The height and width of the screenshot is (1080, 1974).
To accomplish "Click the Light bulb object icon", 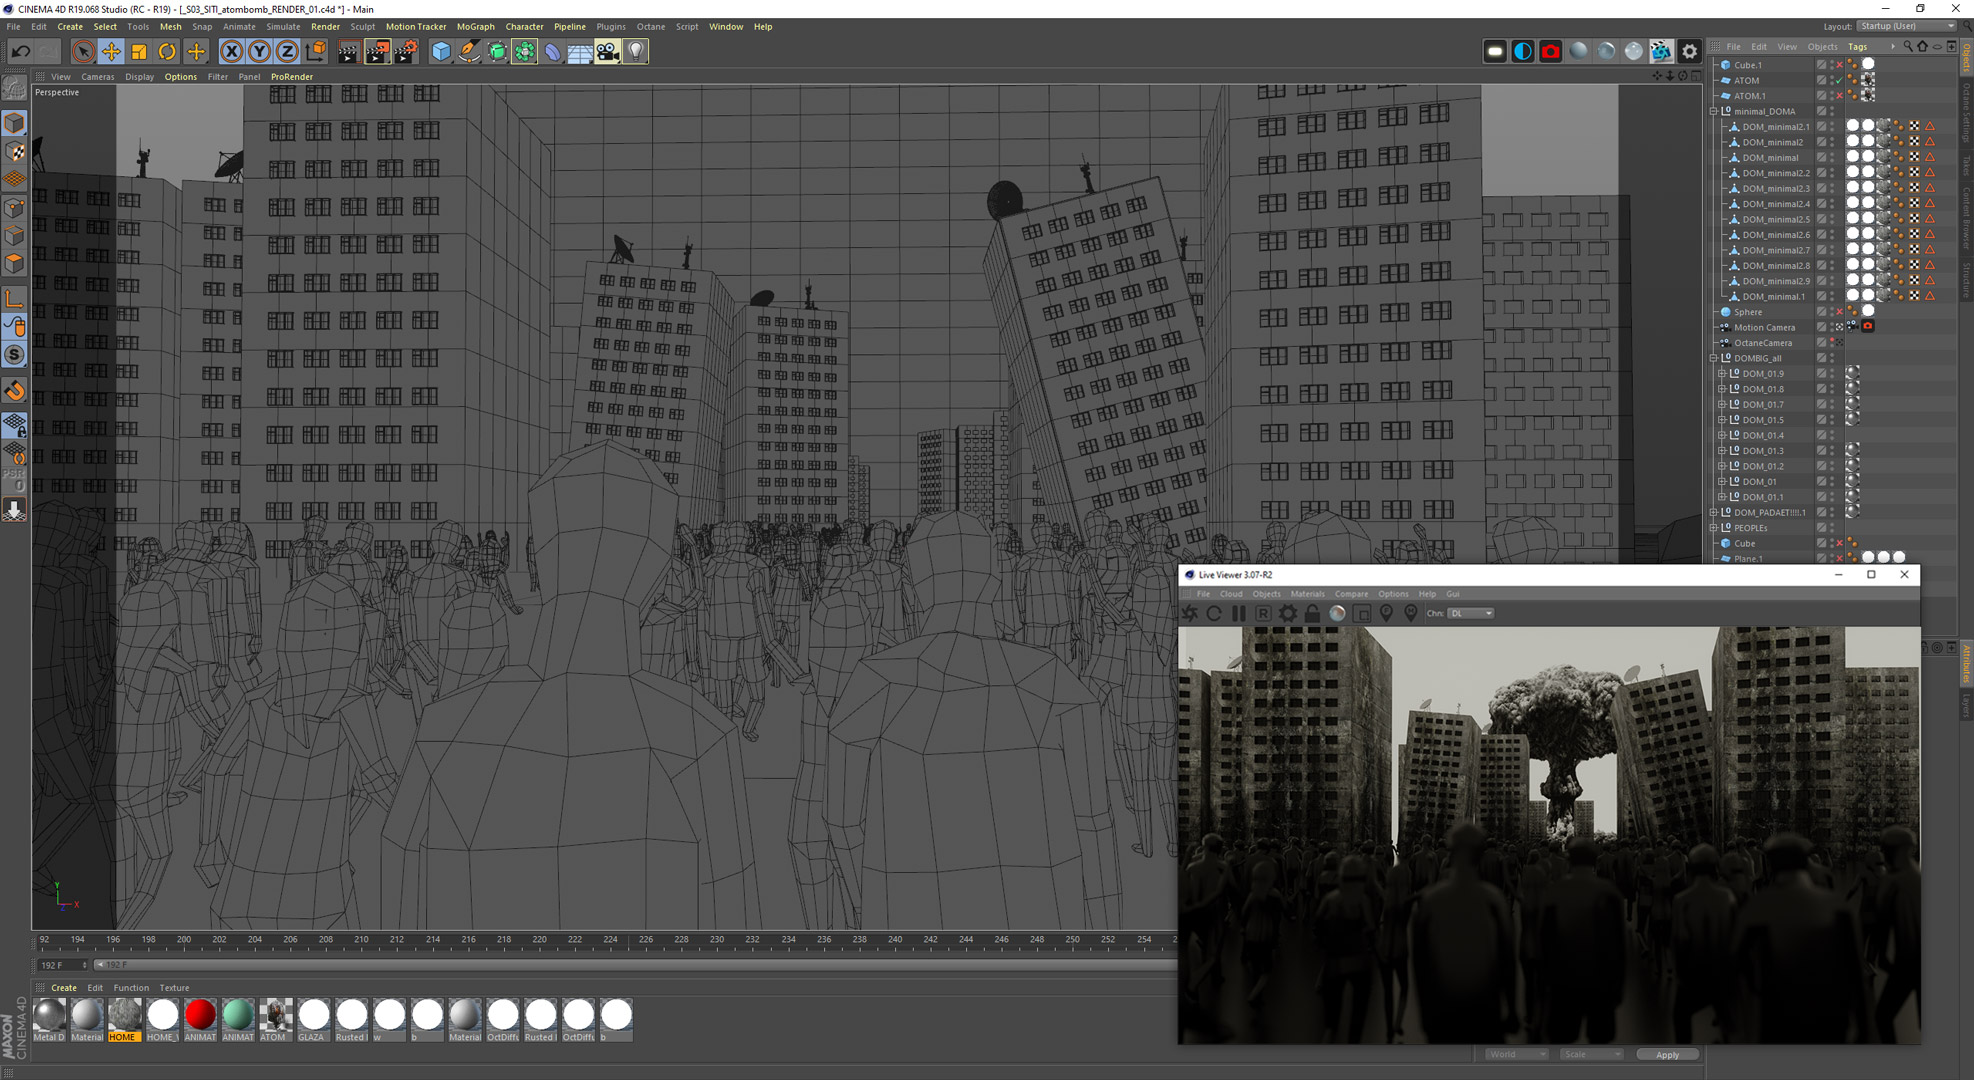I will 636,51.
